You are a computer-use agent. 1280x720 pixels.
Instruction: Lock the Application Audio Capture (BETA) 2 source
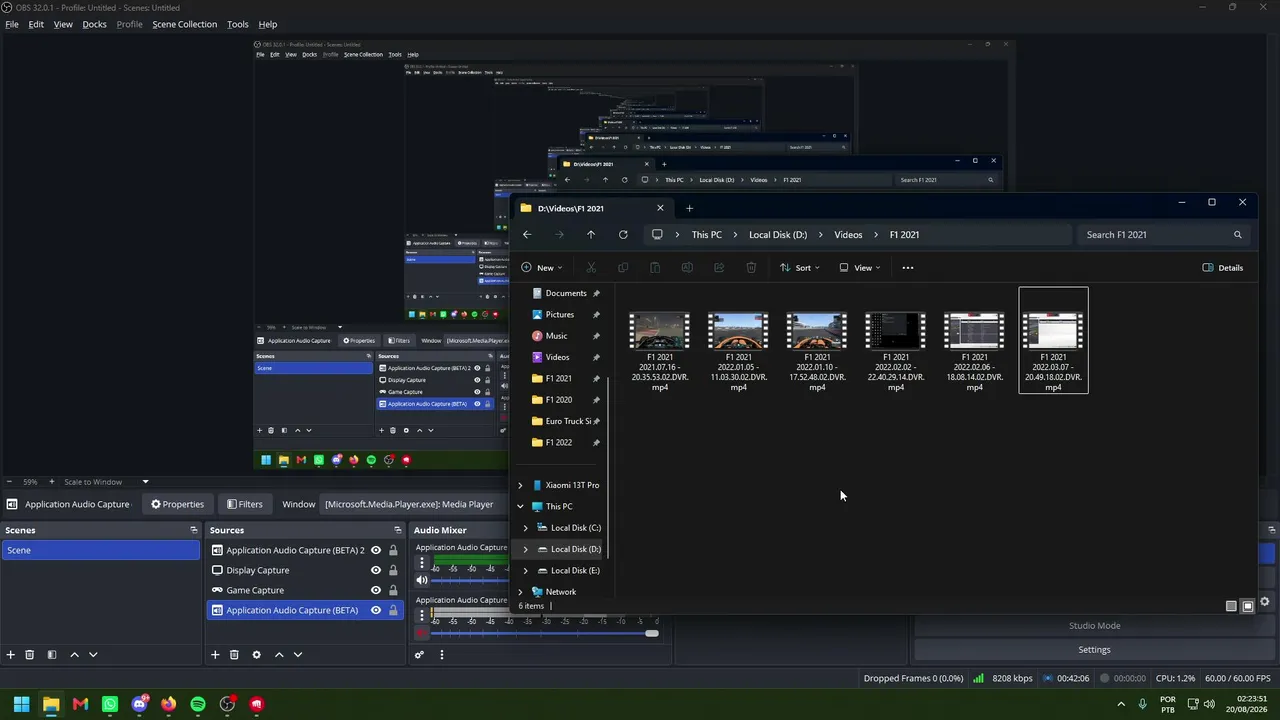point(393,550)
